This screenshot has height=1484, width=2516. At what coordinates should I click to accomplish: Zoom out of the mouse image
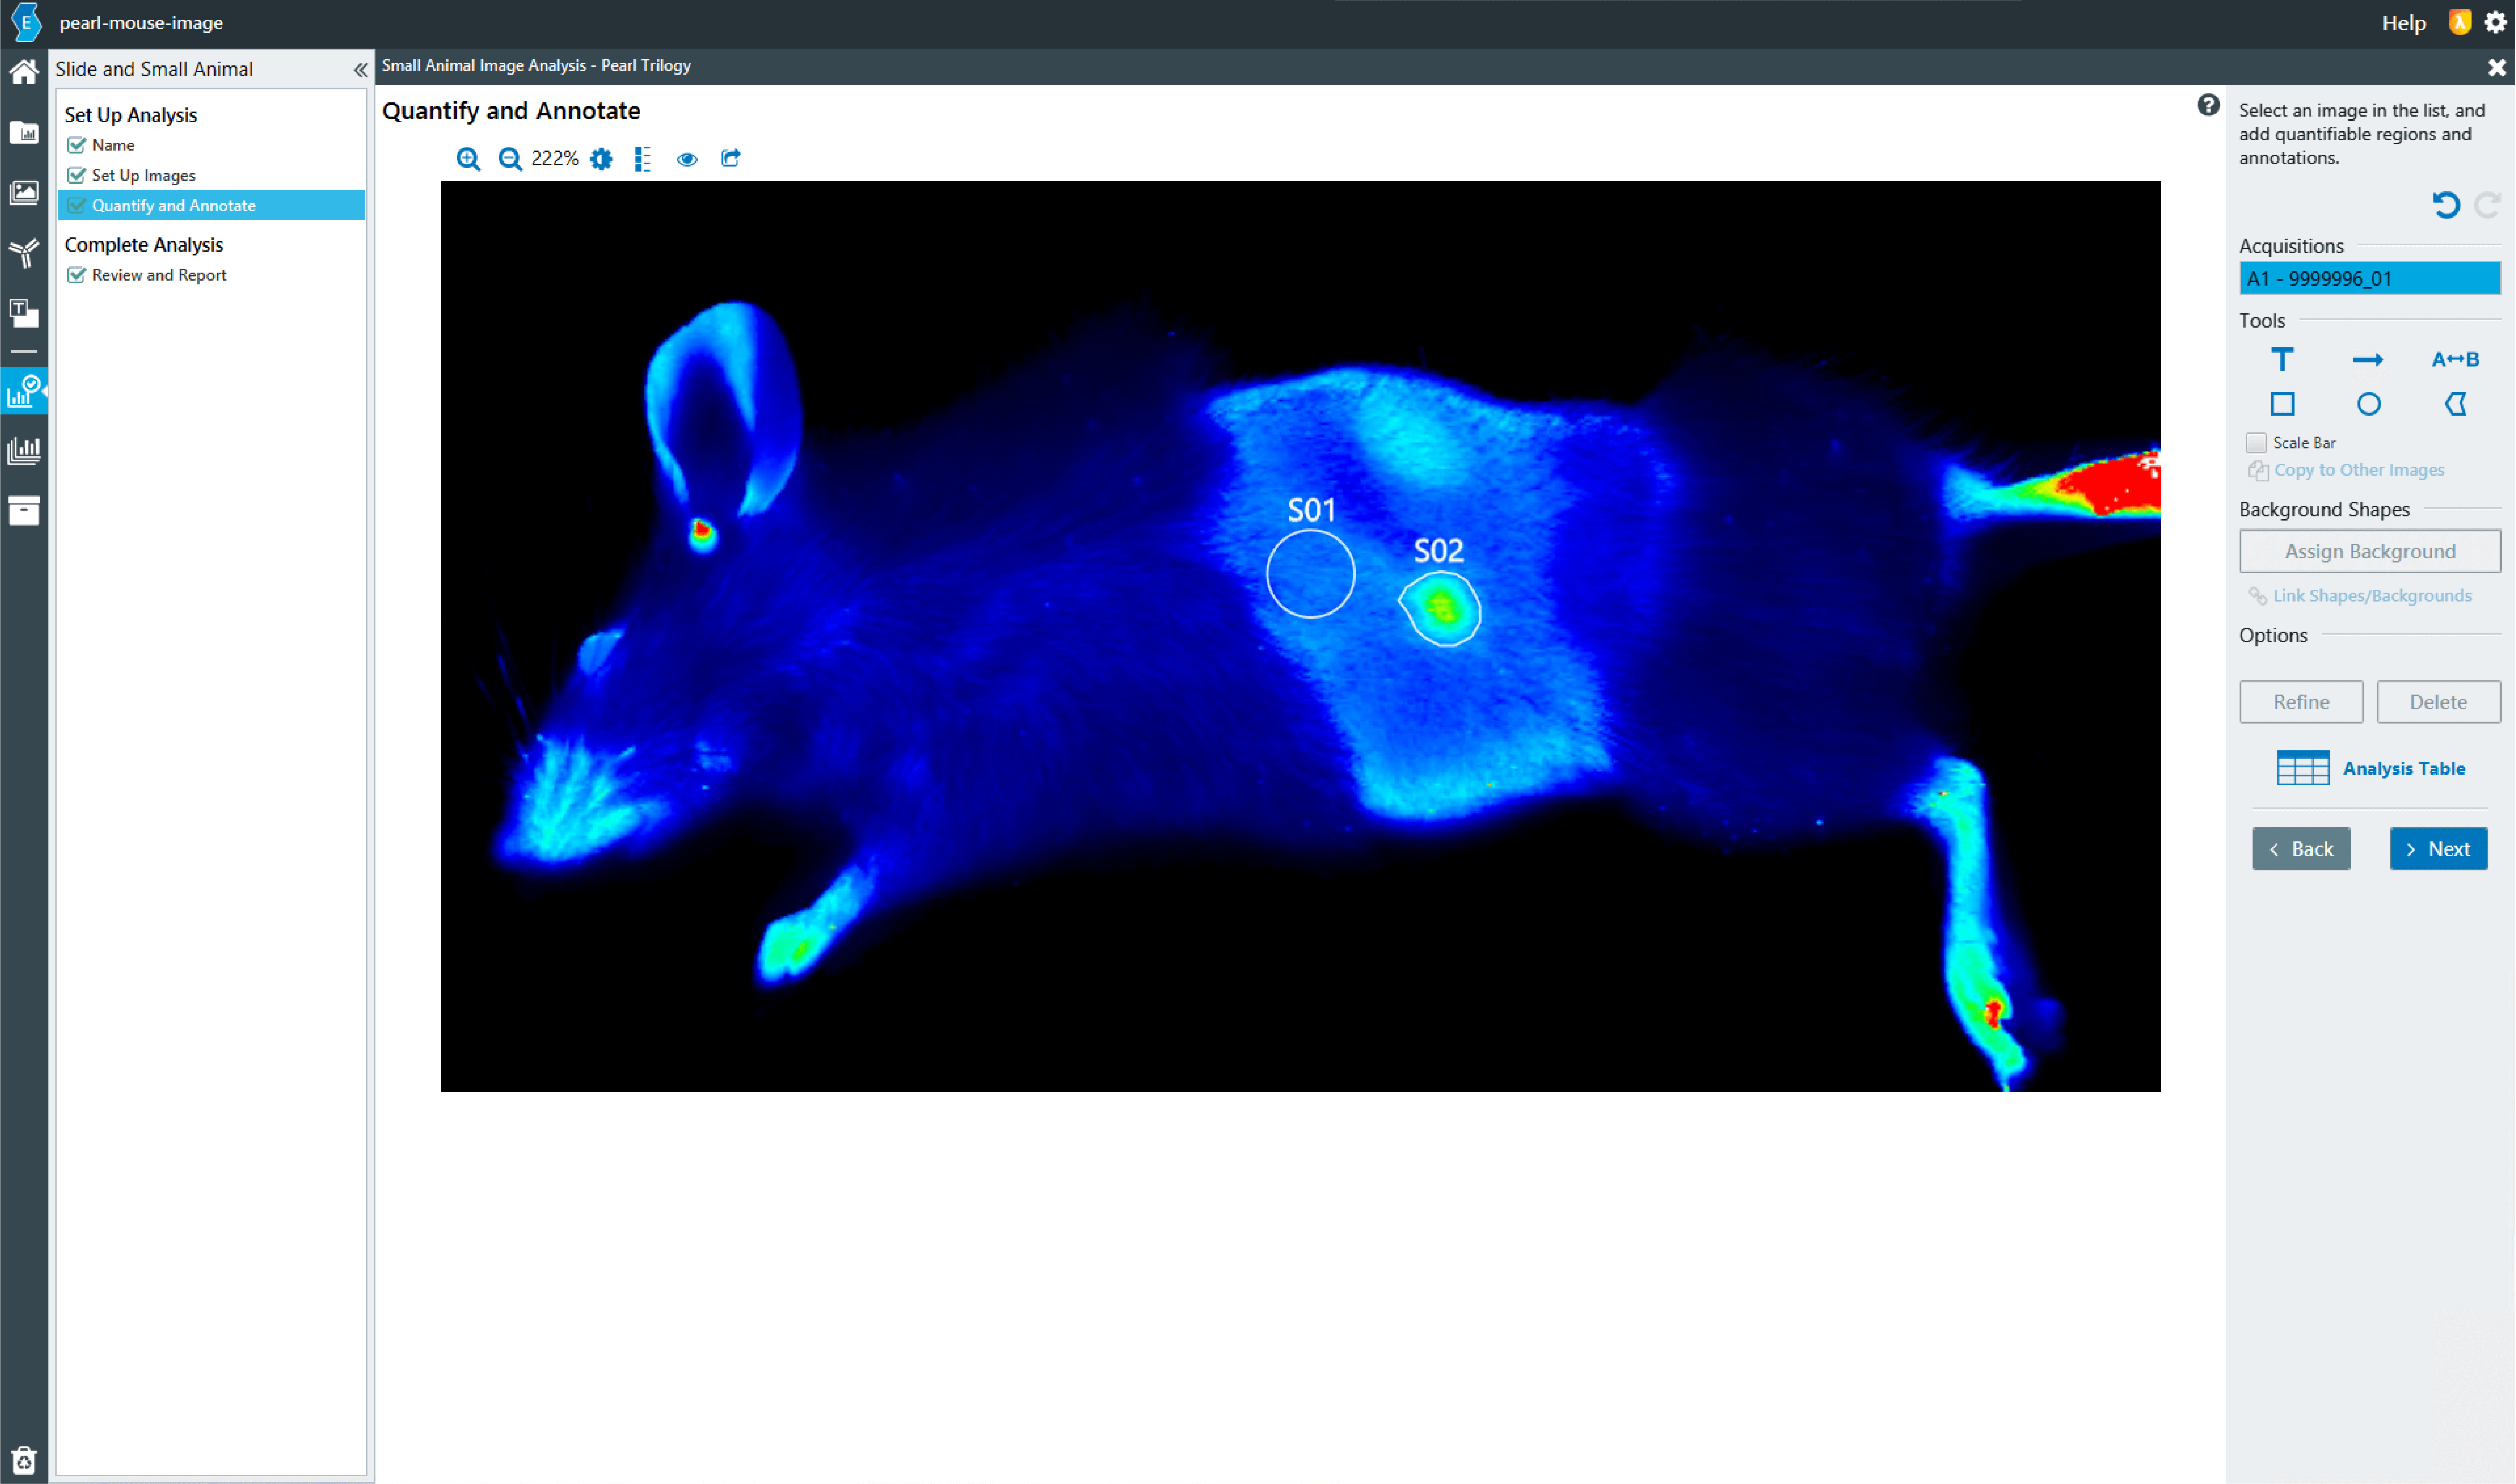point(510,159)
